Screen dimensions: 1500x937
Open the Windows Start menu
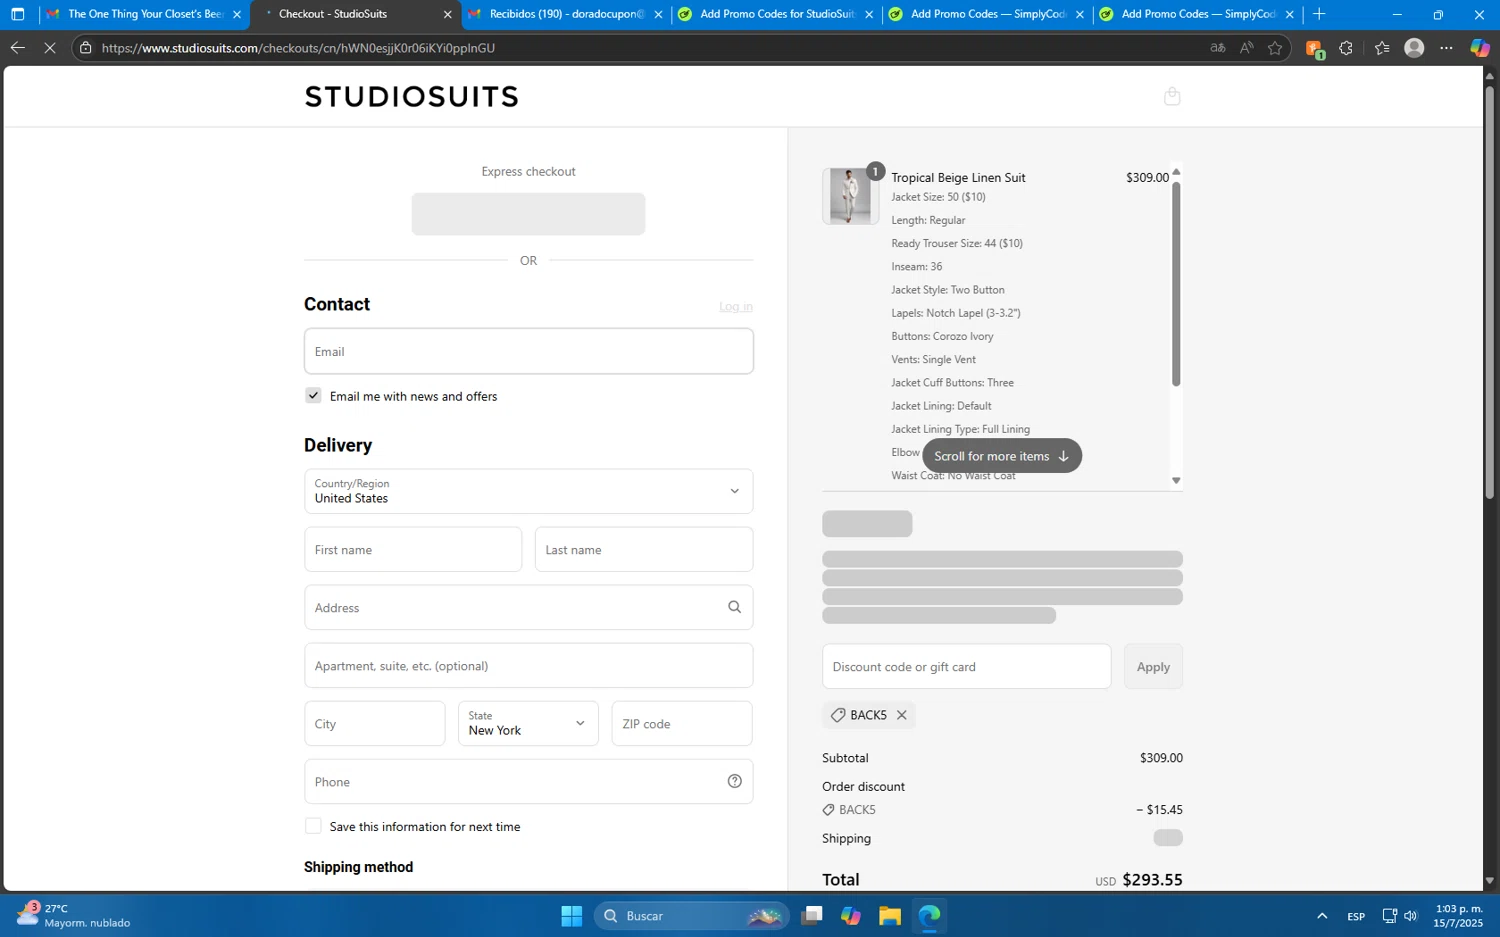(571, 916)
